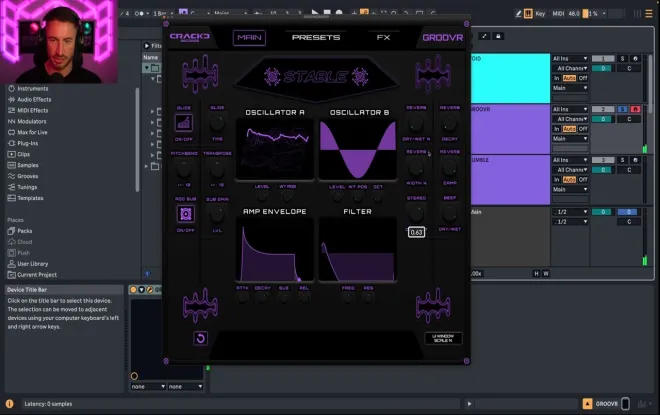
Task: Click the MIDI map button top right
Action: click(x=558, y=13)
